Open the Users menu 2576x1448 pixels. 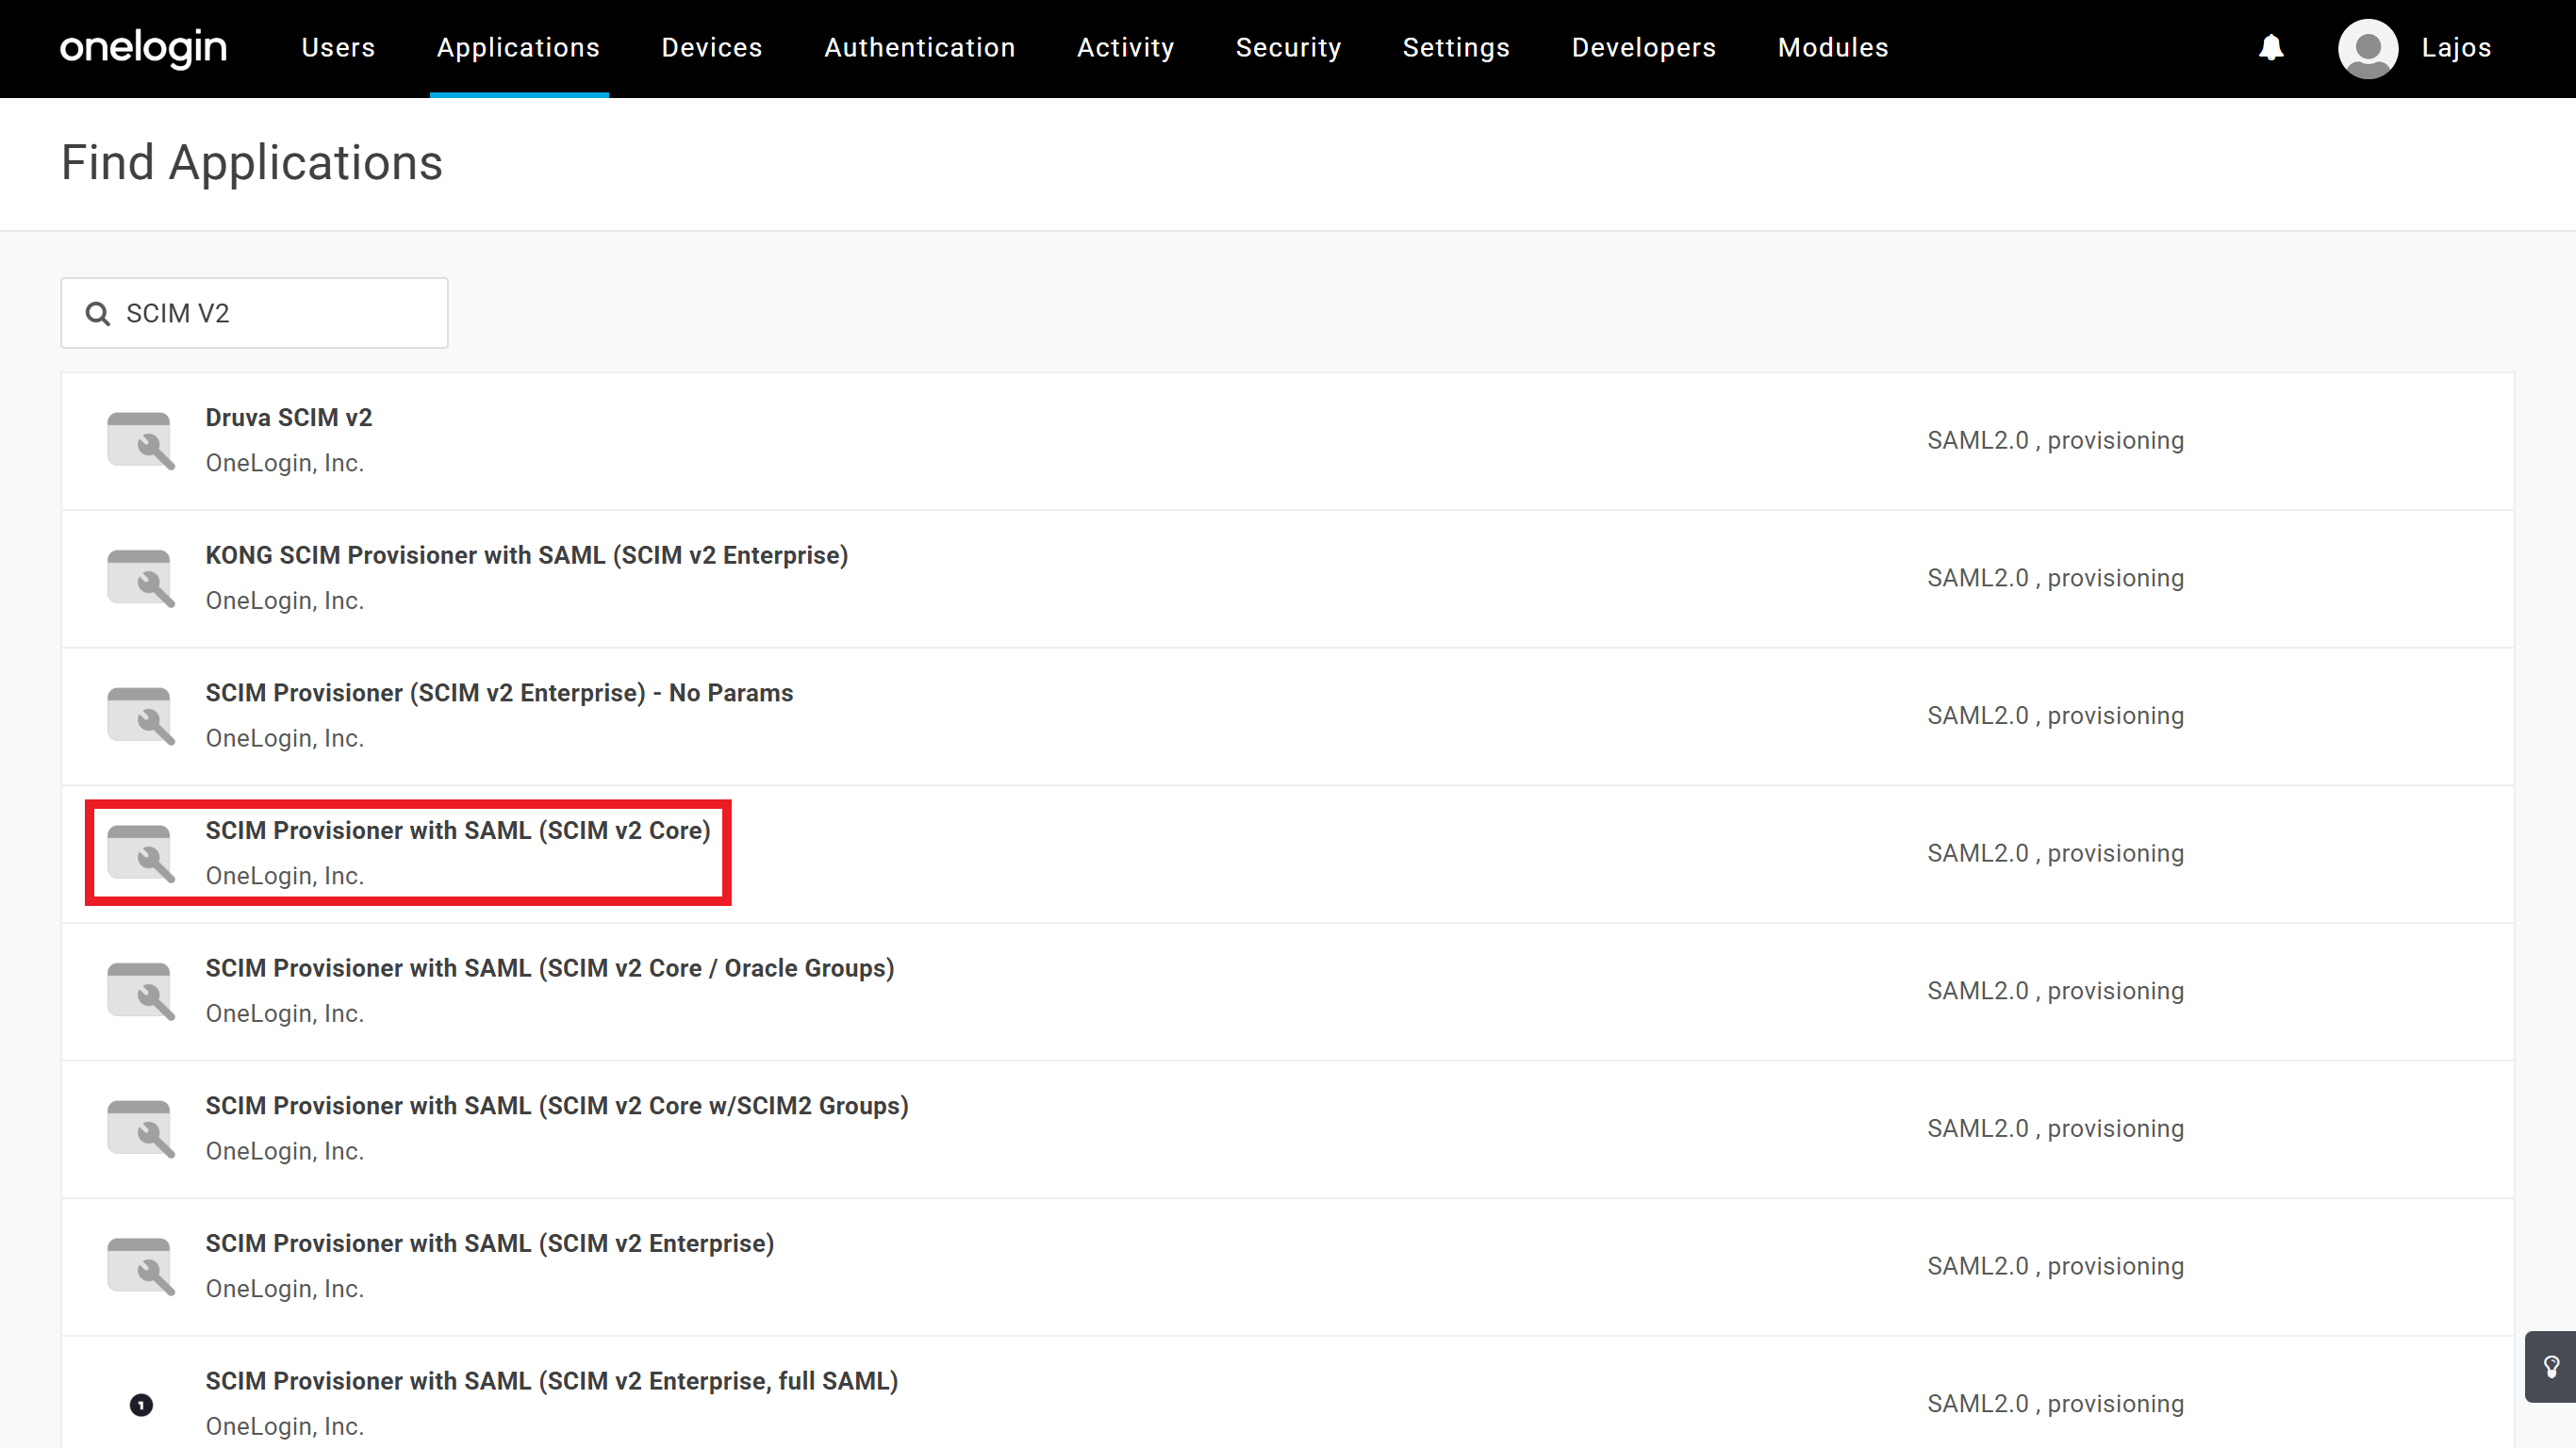tap(338, 47)
